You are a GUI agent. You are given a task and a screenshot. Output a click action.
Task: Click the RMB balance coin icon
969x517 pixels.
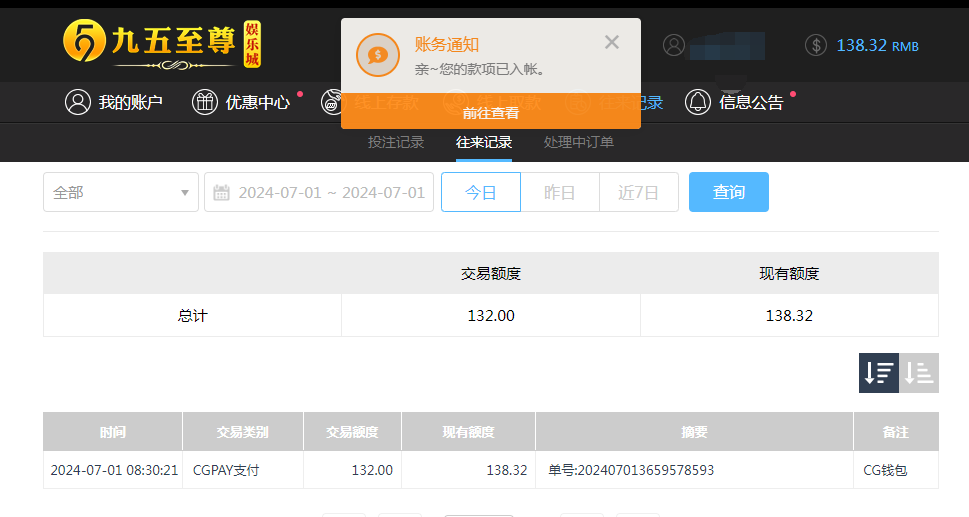coord(816,45)
